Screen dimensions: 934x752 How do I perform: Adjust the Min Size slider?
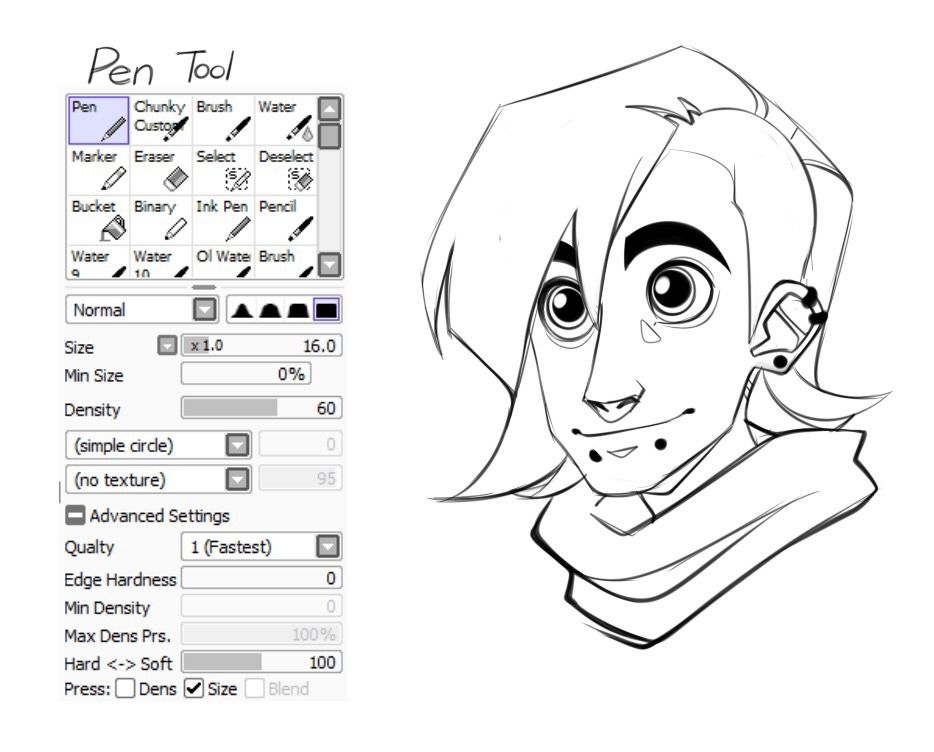(x=246, y=374)
